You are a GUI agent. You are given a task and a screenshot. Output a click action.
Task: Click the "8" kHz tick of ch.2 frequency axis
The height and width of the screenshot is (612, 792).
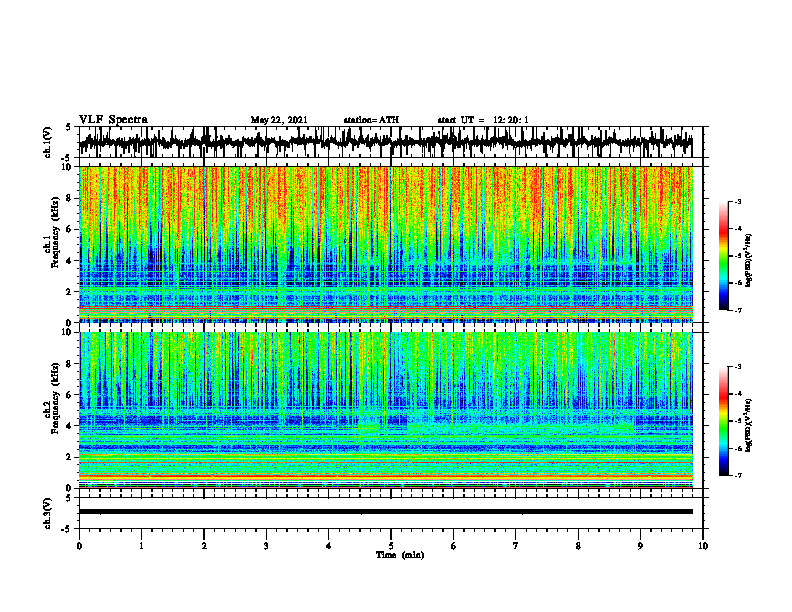click(70, 364)
